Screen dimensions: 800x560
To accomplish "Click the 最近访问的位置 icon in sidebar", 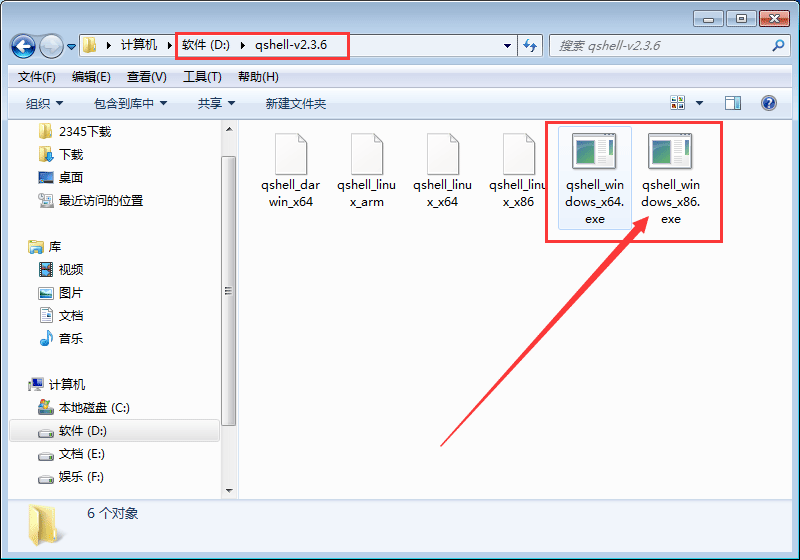I will pyautogui.click(x=46, y=200).
